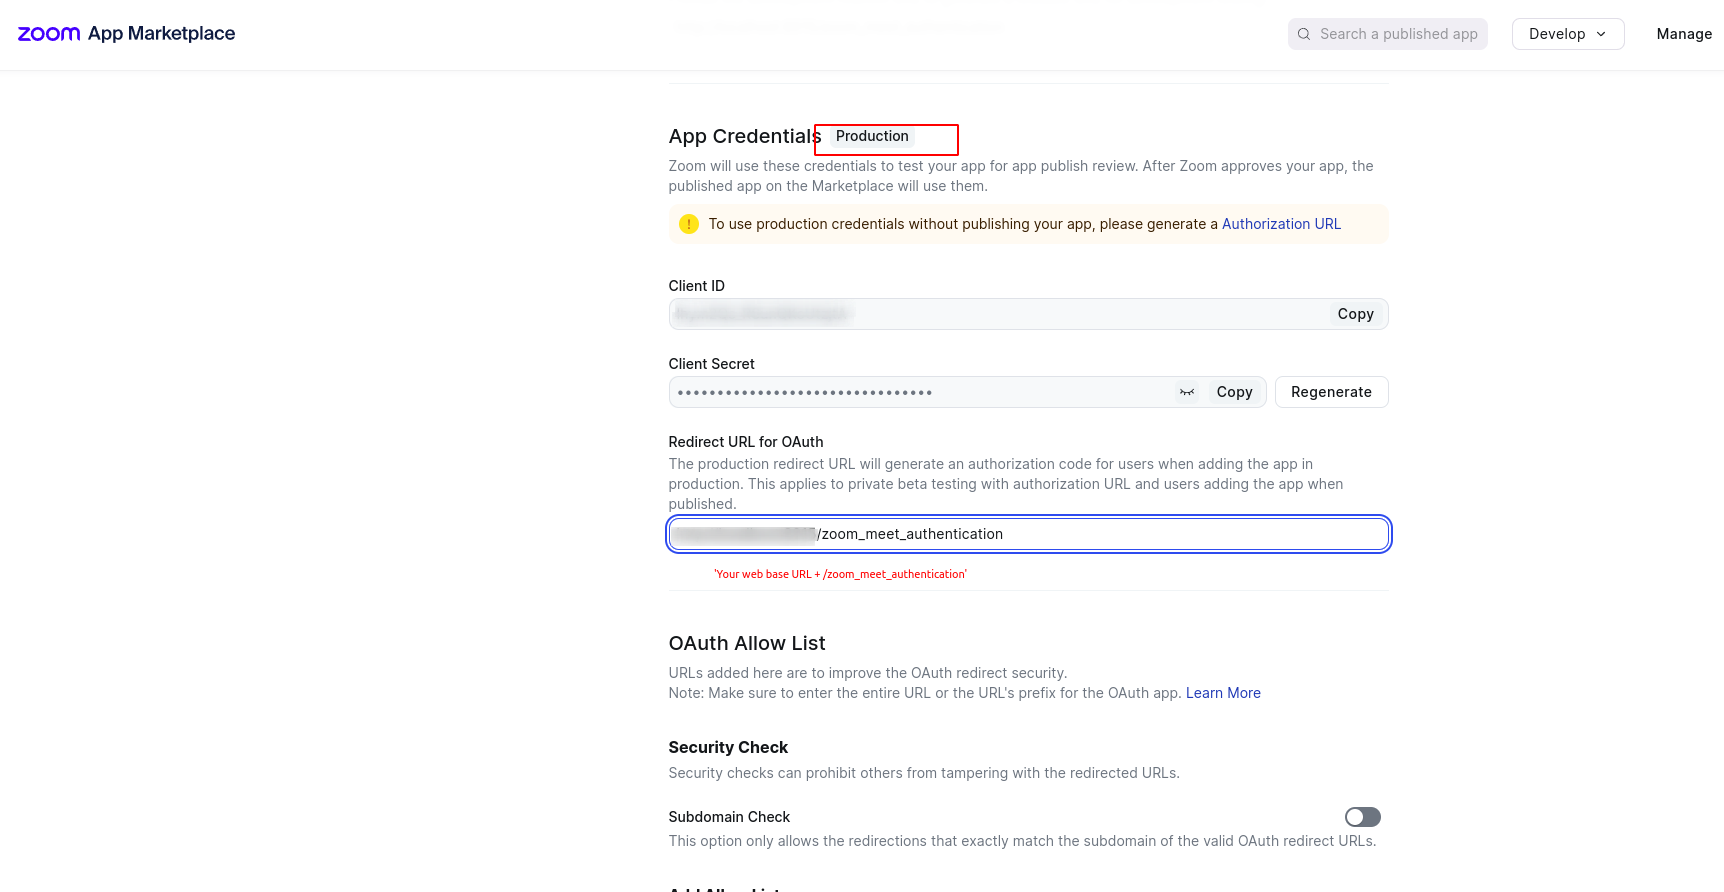Click the search magnifier icon

pyautogui.click(x=1304, y=34)
